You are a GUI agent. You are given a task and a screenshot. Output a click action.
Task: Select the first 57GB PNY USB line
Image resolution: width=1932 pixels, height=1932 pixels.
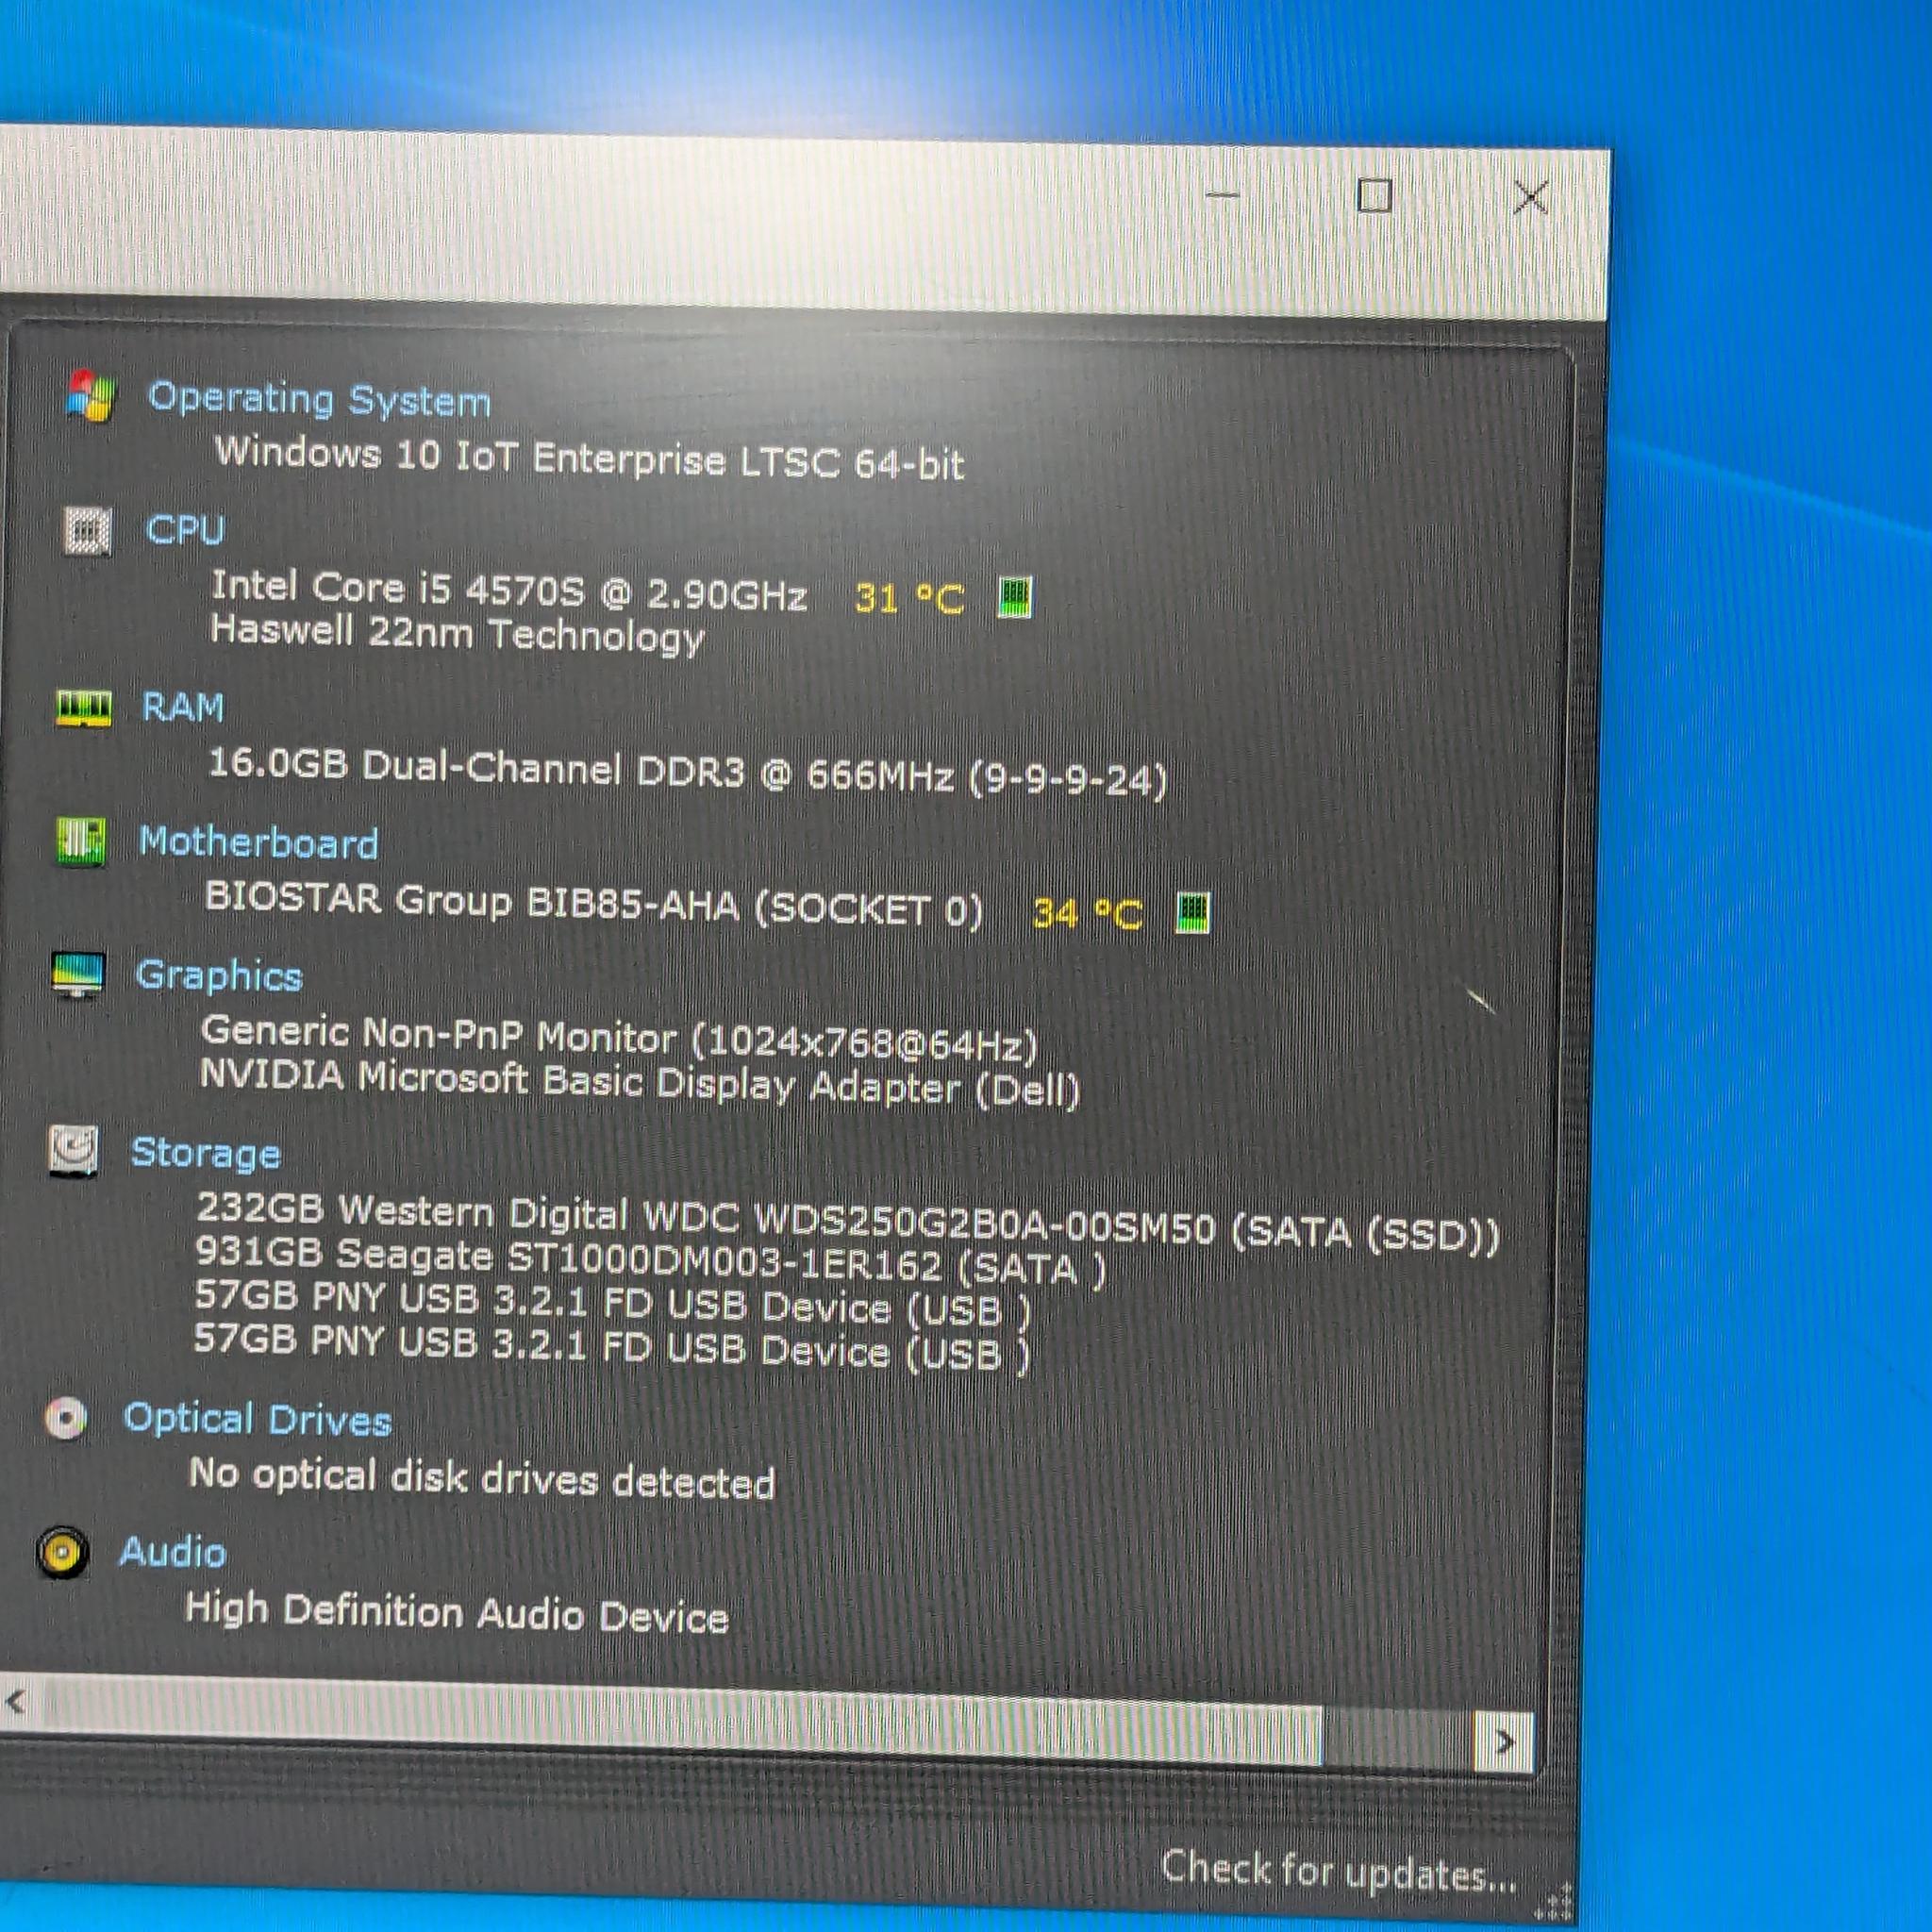(x=611, y=1303)
